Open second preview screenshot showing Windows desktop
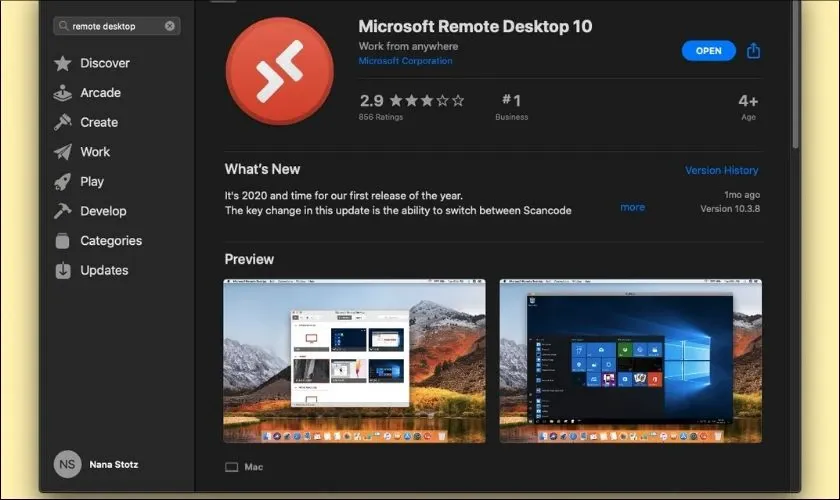The width and height of the screenshot is (840, 500). click(x=631, y=361)
